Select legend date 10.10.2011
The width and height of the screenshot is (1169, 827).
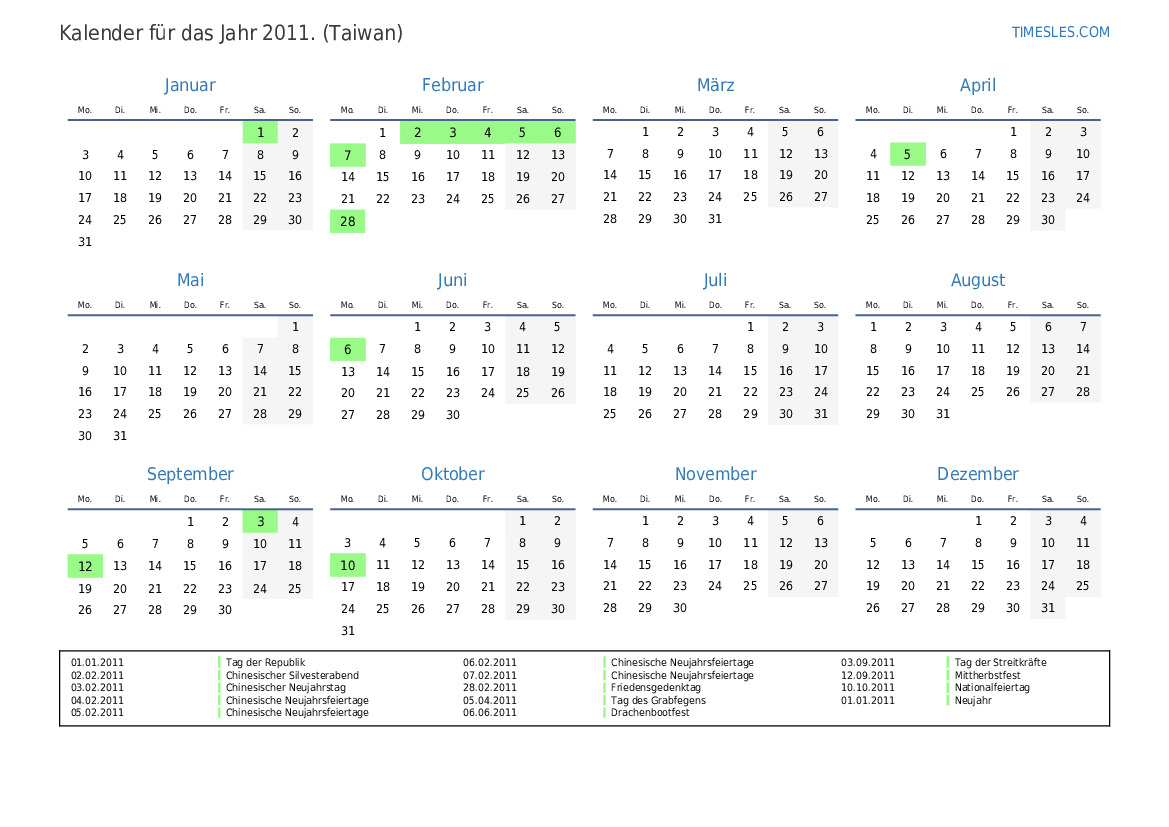coord(868,688)
